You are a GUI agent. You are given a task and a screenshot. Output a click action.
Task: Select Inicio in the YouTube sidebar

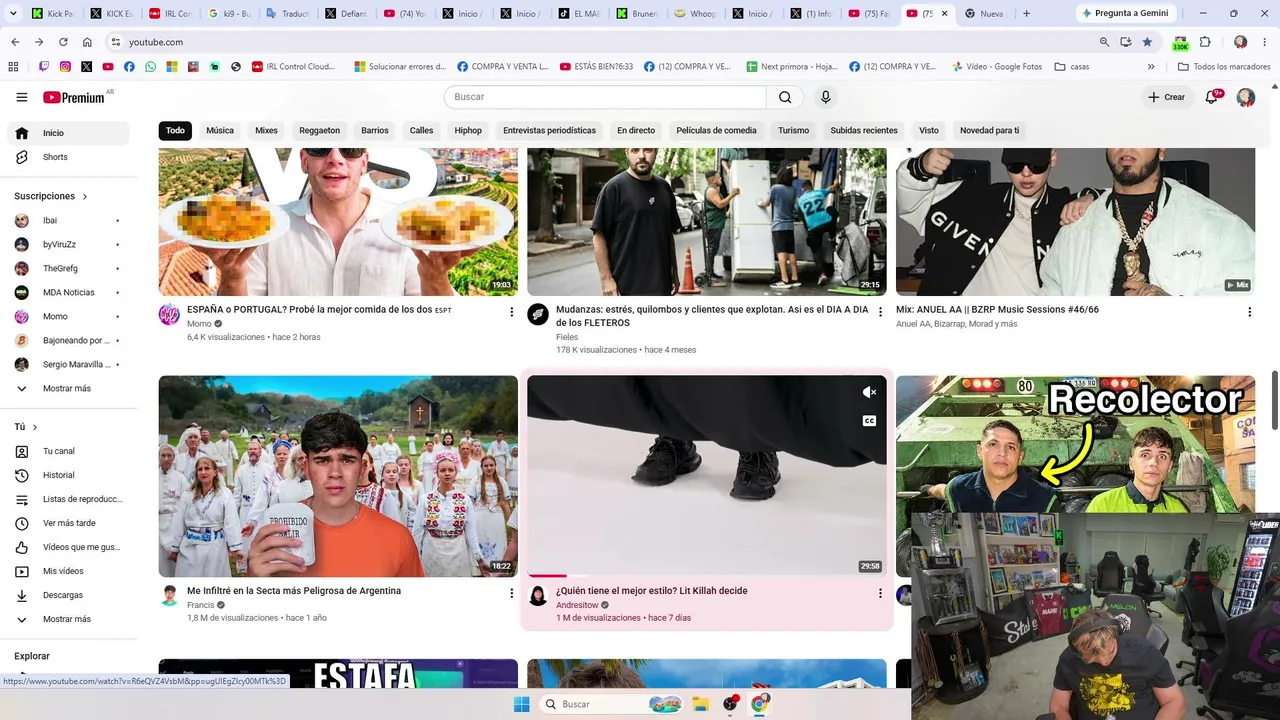coord(68,133)
